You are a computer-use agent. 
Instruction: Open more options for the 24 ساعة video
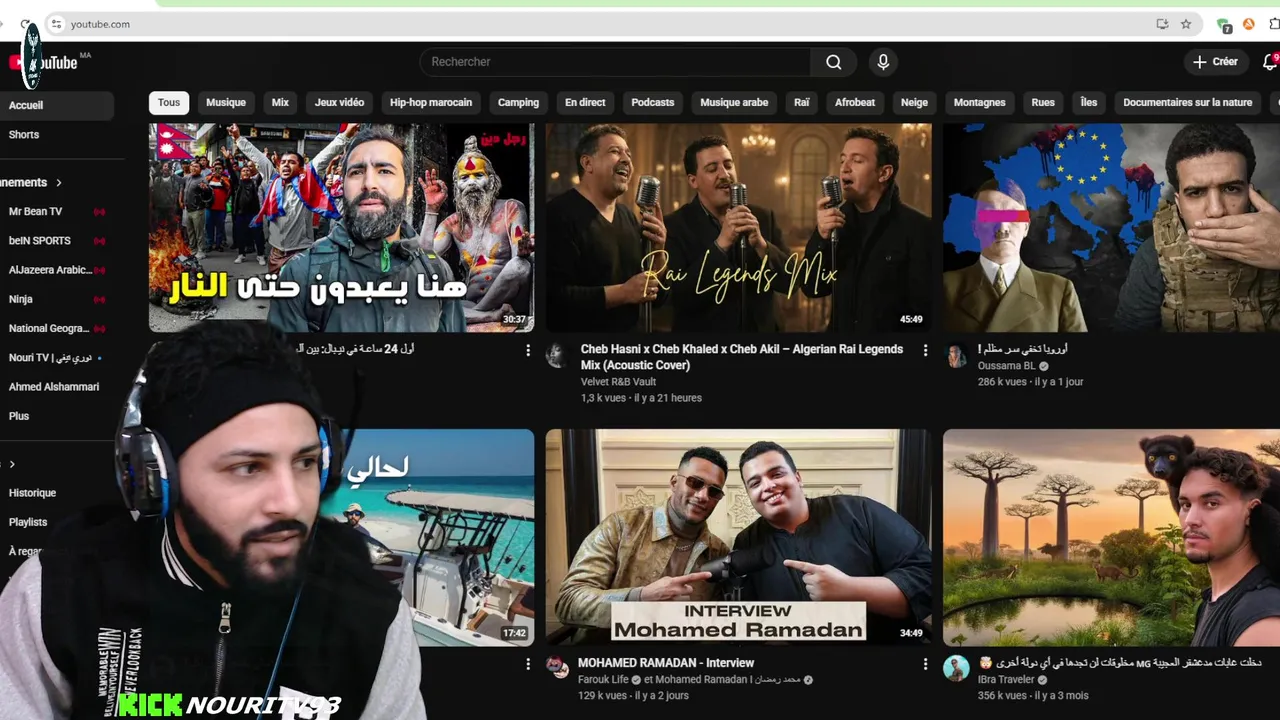[528, 350]
